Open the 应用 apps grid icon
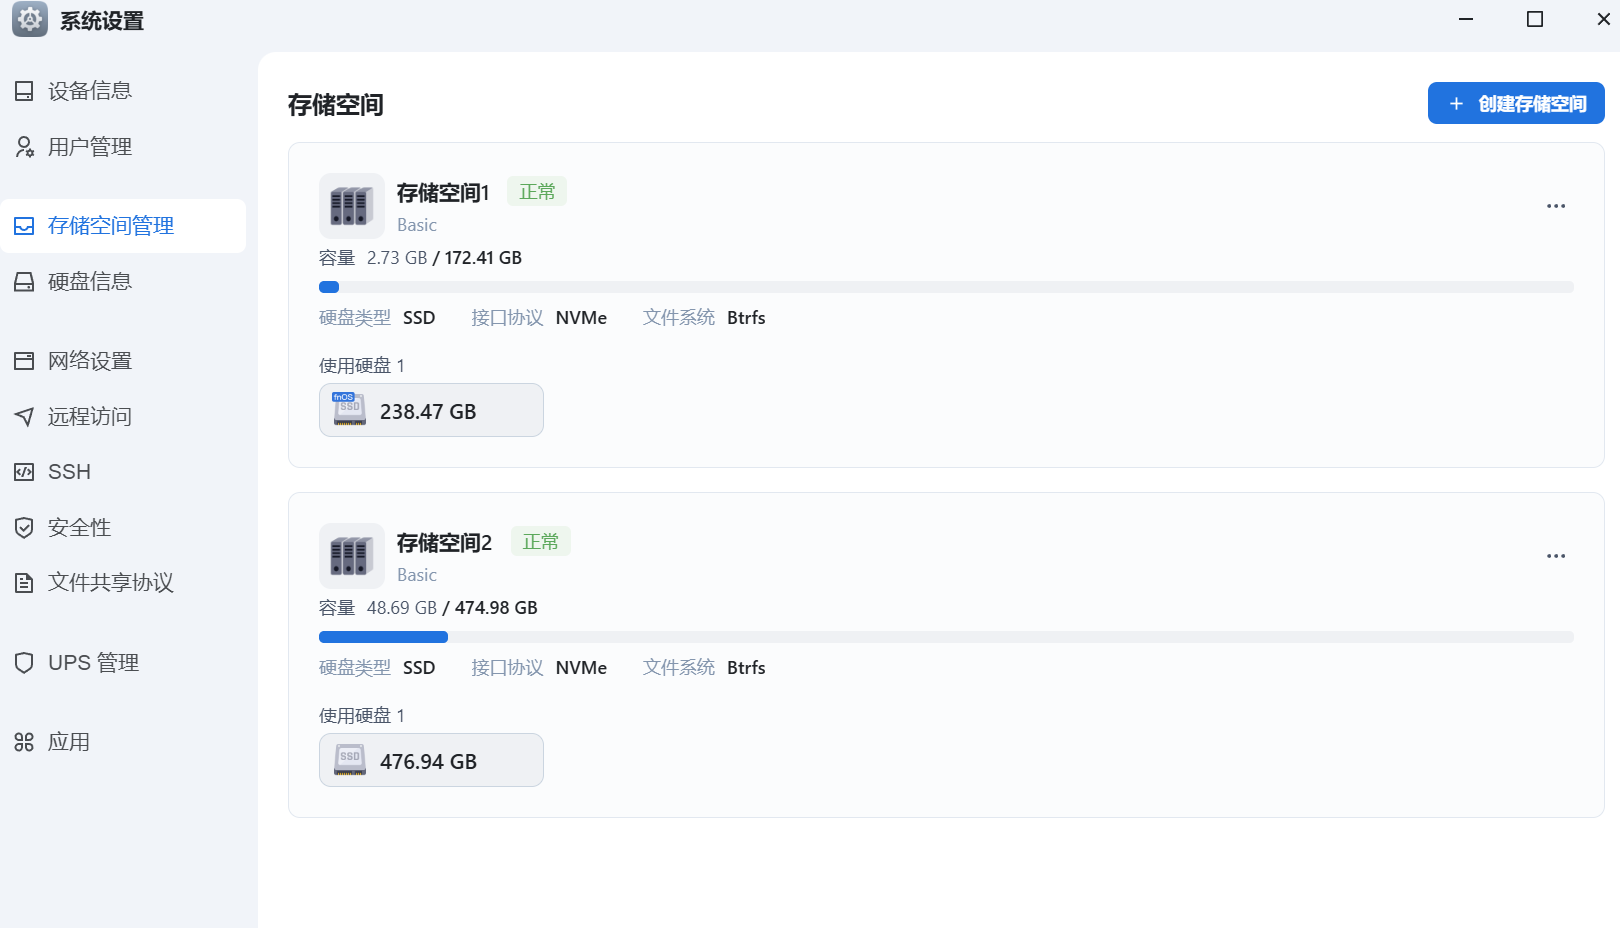The image size is (1620, 928). [x=24, y=742]
